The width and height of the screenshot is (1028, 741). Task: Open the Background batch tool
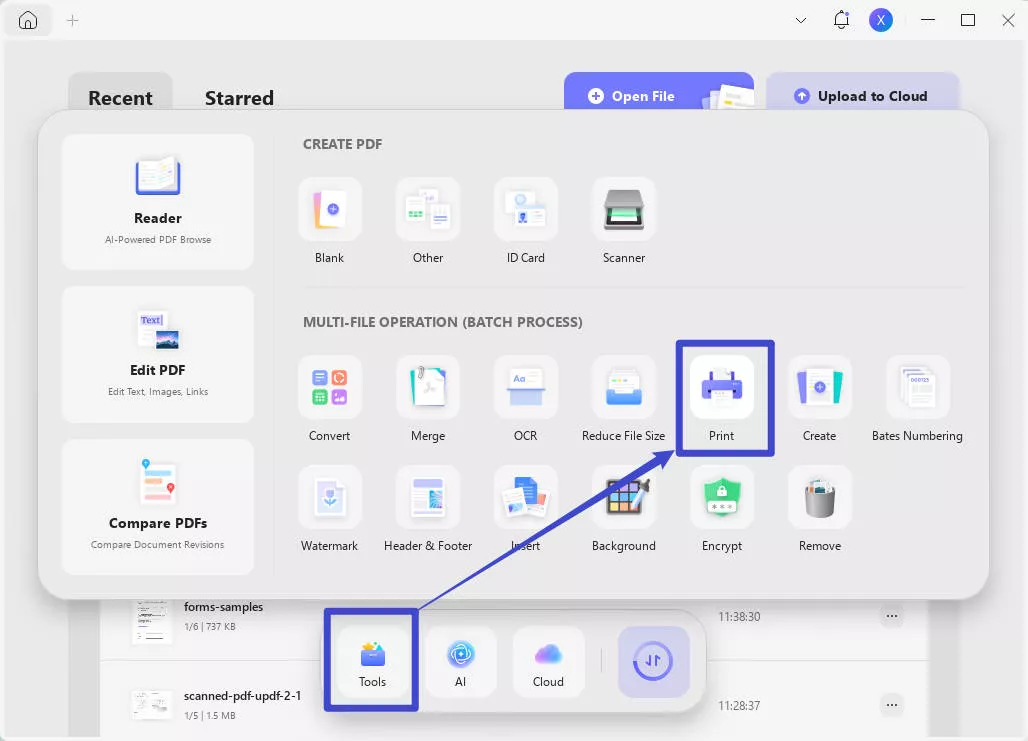point(623,498)
